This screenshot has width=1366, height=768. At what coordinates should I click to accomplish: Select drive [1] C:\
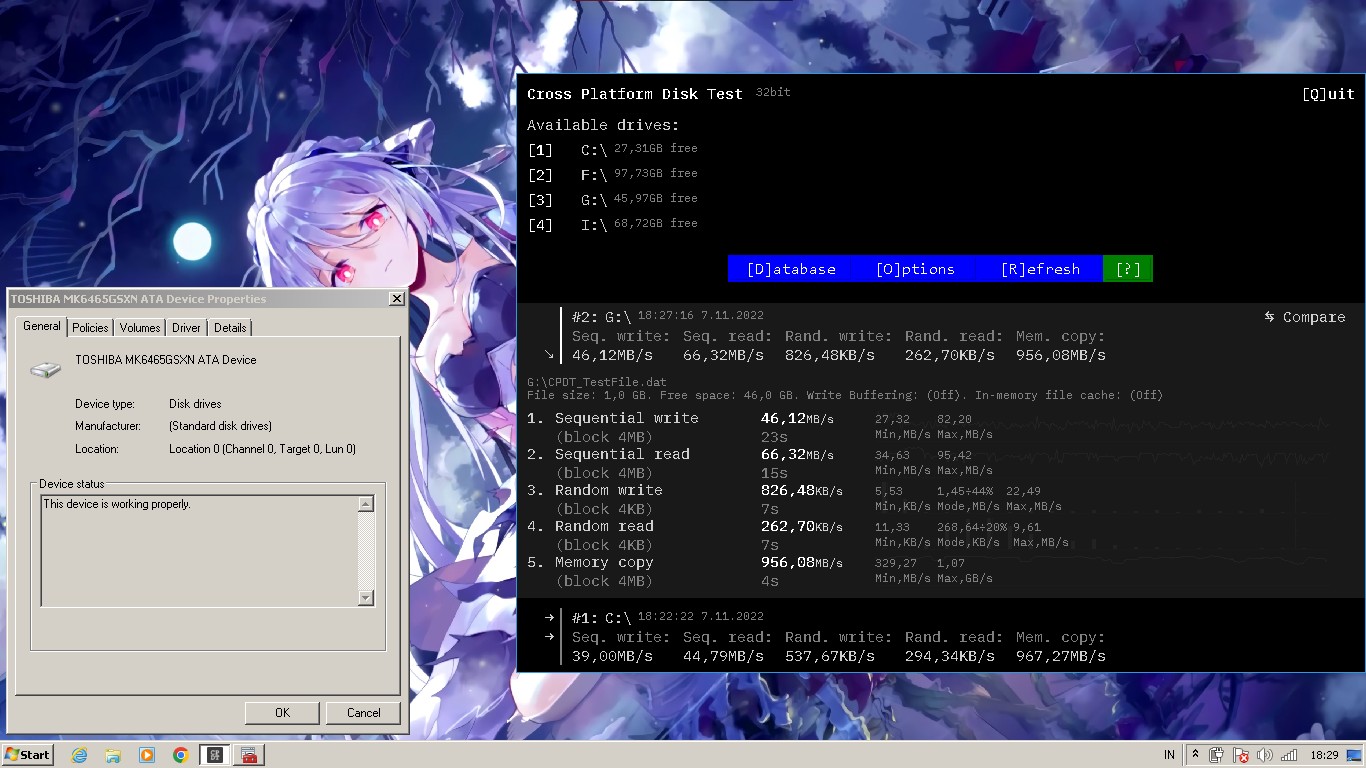[x=613, y=149]
